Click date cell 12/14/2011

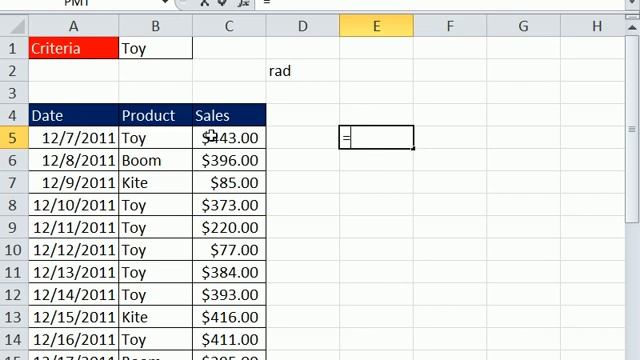(x=73, y=295)
